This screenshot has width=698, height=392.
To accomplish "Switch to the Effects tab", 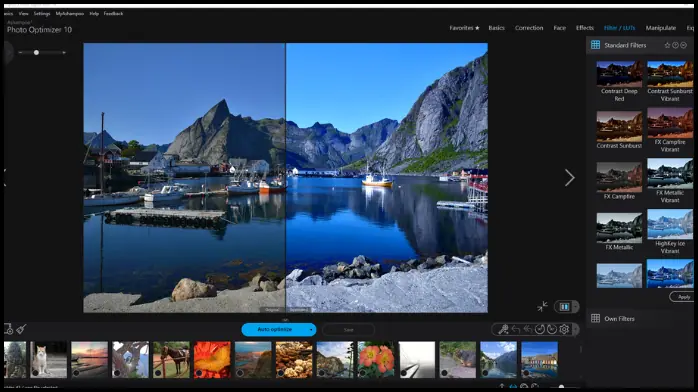I will tap(584, 28).
